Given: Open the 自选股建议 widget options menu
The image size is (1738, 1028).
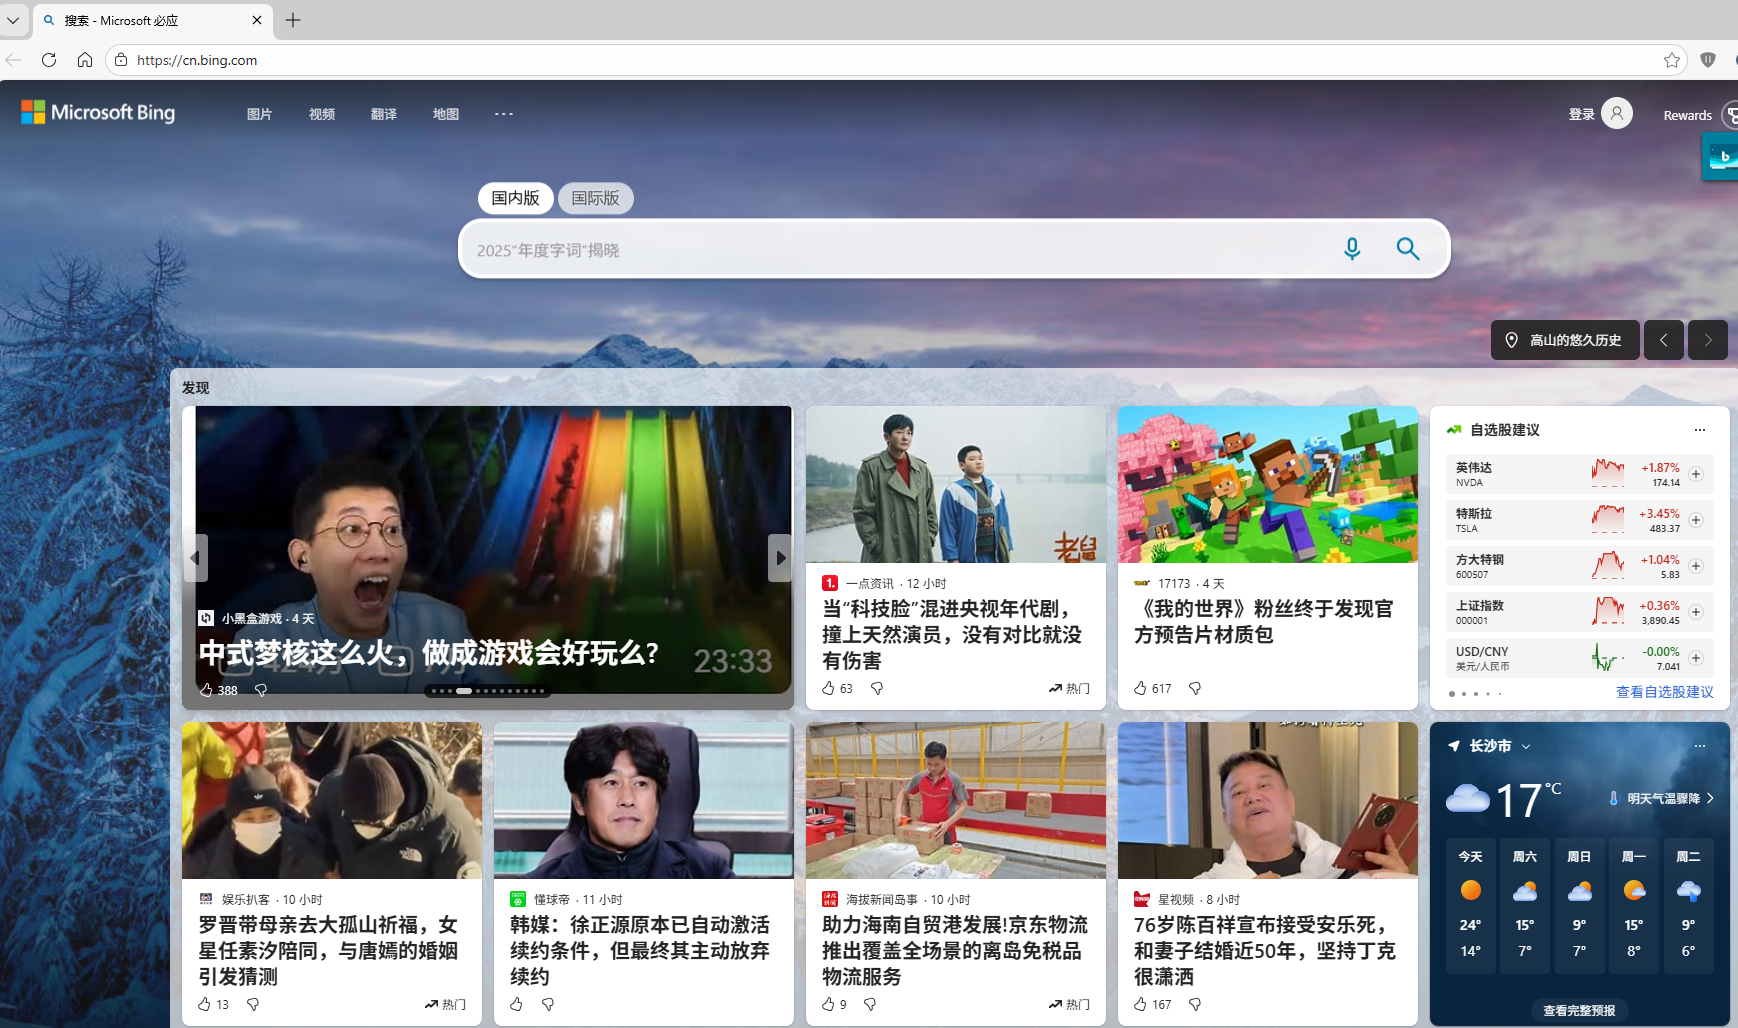Looking at the screenshot, I should 1699,430.
